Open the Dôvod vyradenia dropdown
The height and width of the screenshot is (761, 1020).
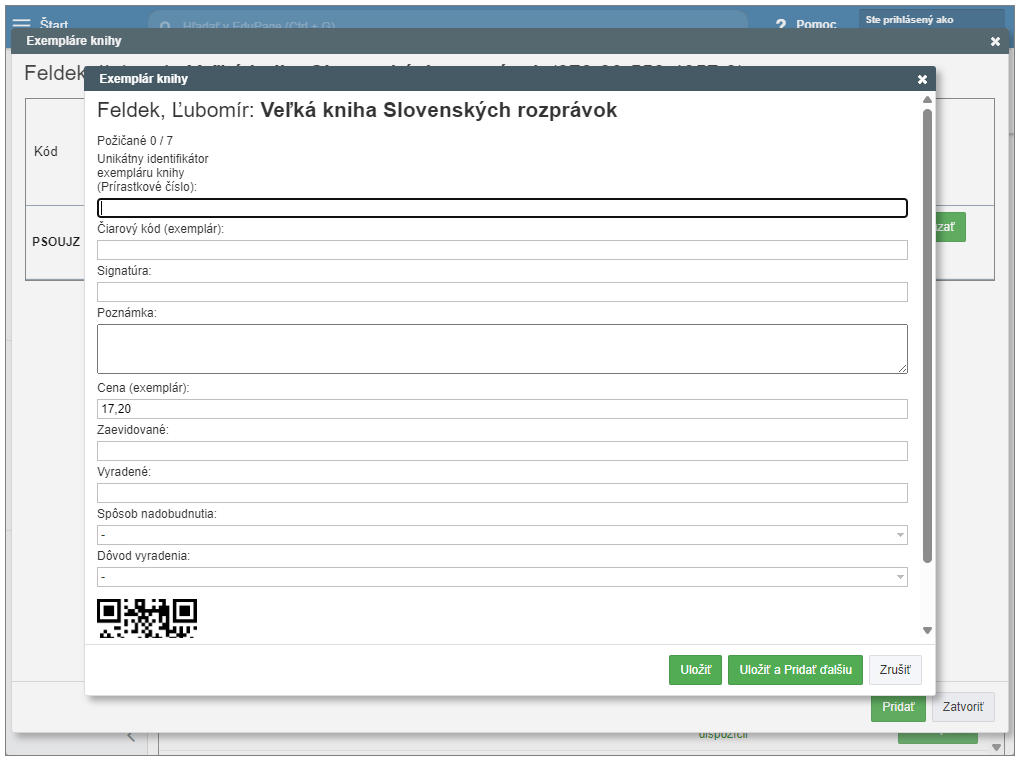point(502,577)
